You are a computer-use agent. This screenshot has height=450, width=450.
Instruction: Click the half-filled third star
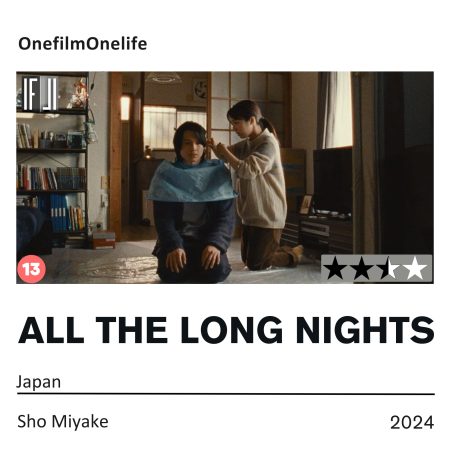(388, 268)
